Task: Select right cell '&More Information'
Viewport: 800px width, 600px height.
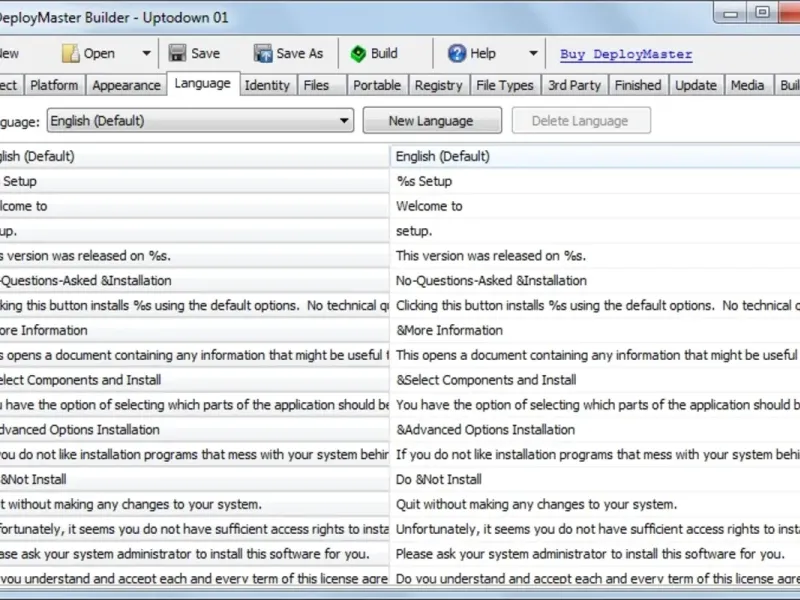Action: (595, 331)
